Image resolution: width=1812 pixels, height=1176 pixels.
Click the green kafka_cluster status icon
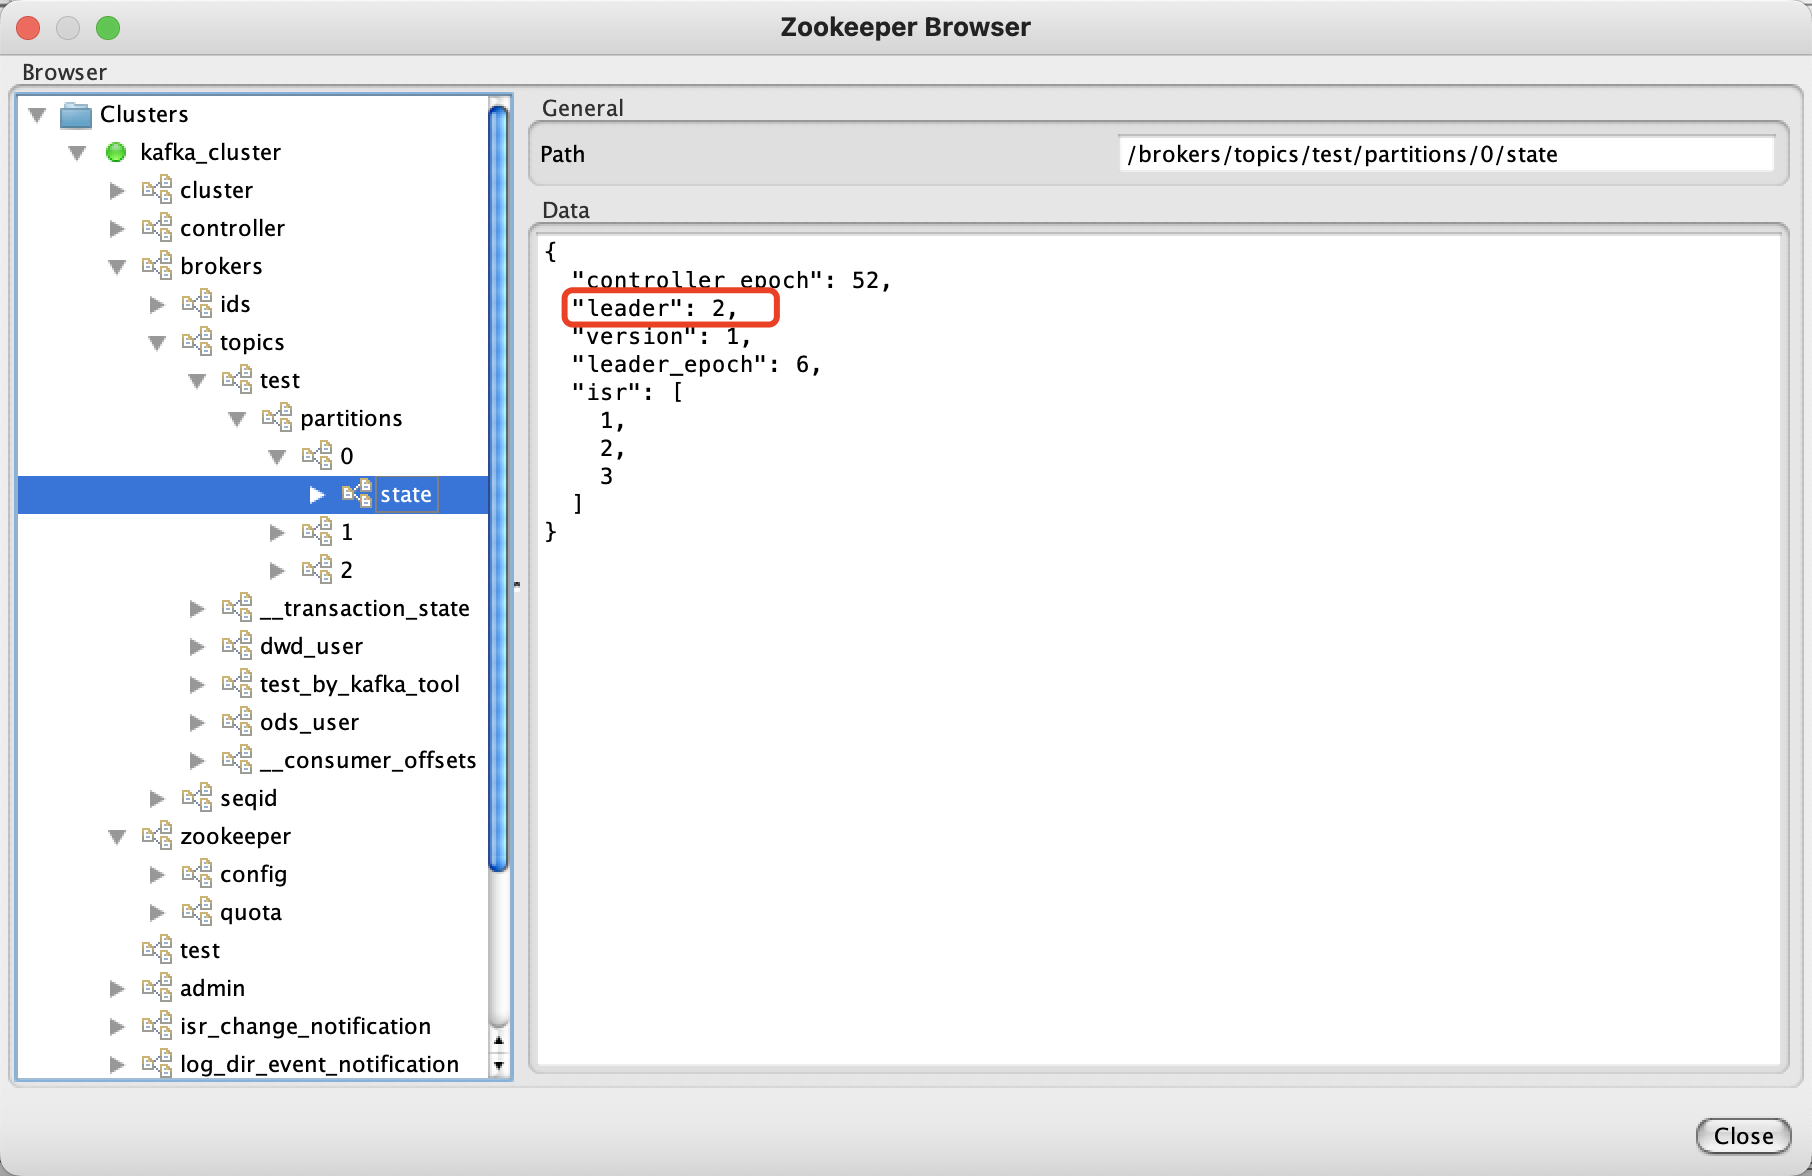point(116,152)
